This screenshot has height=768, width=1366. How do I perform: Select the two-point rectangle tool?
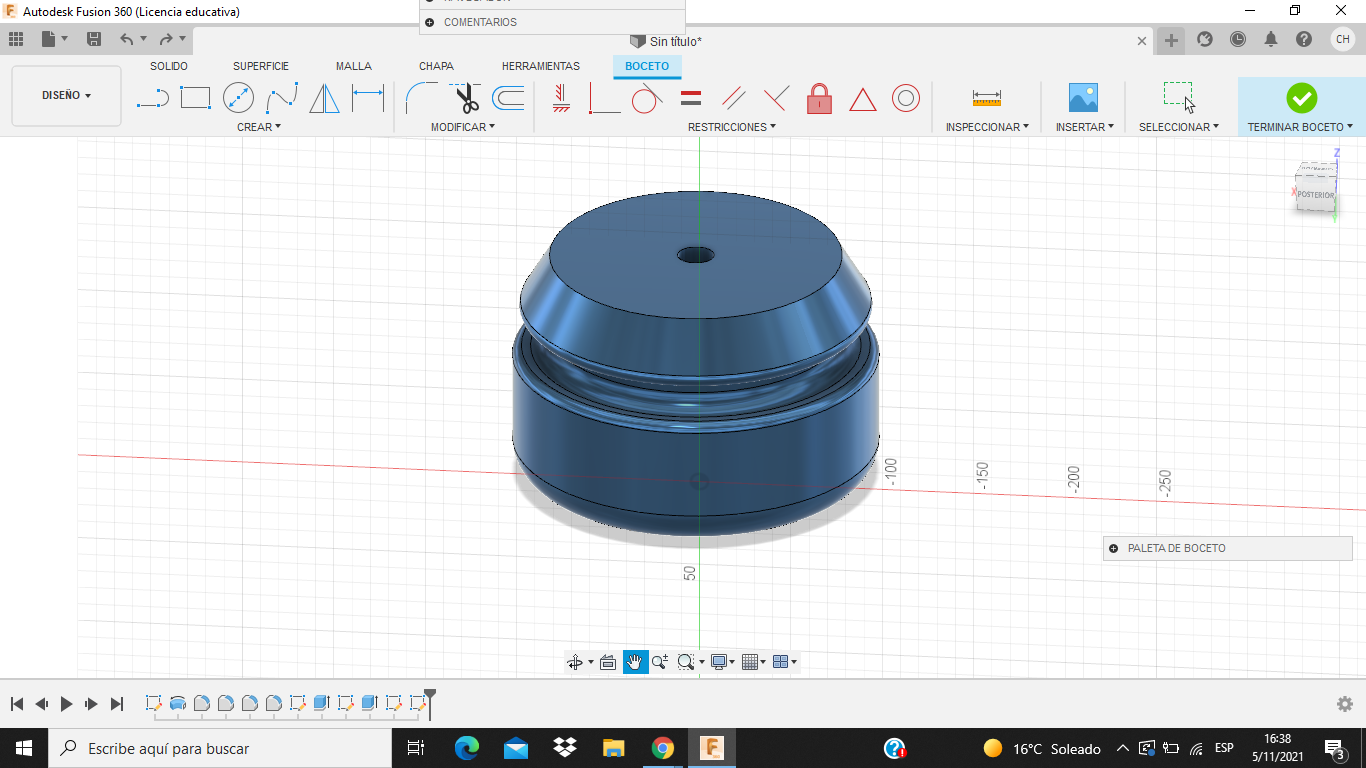click(195, 98)
